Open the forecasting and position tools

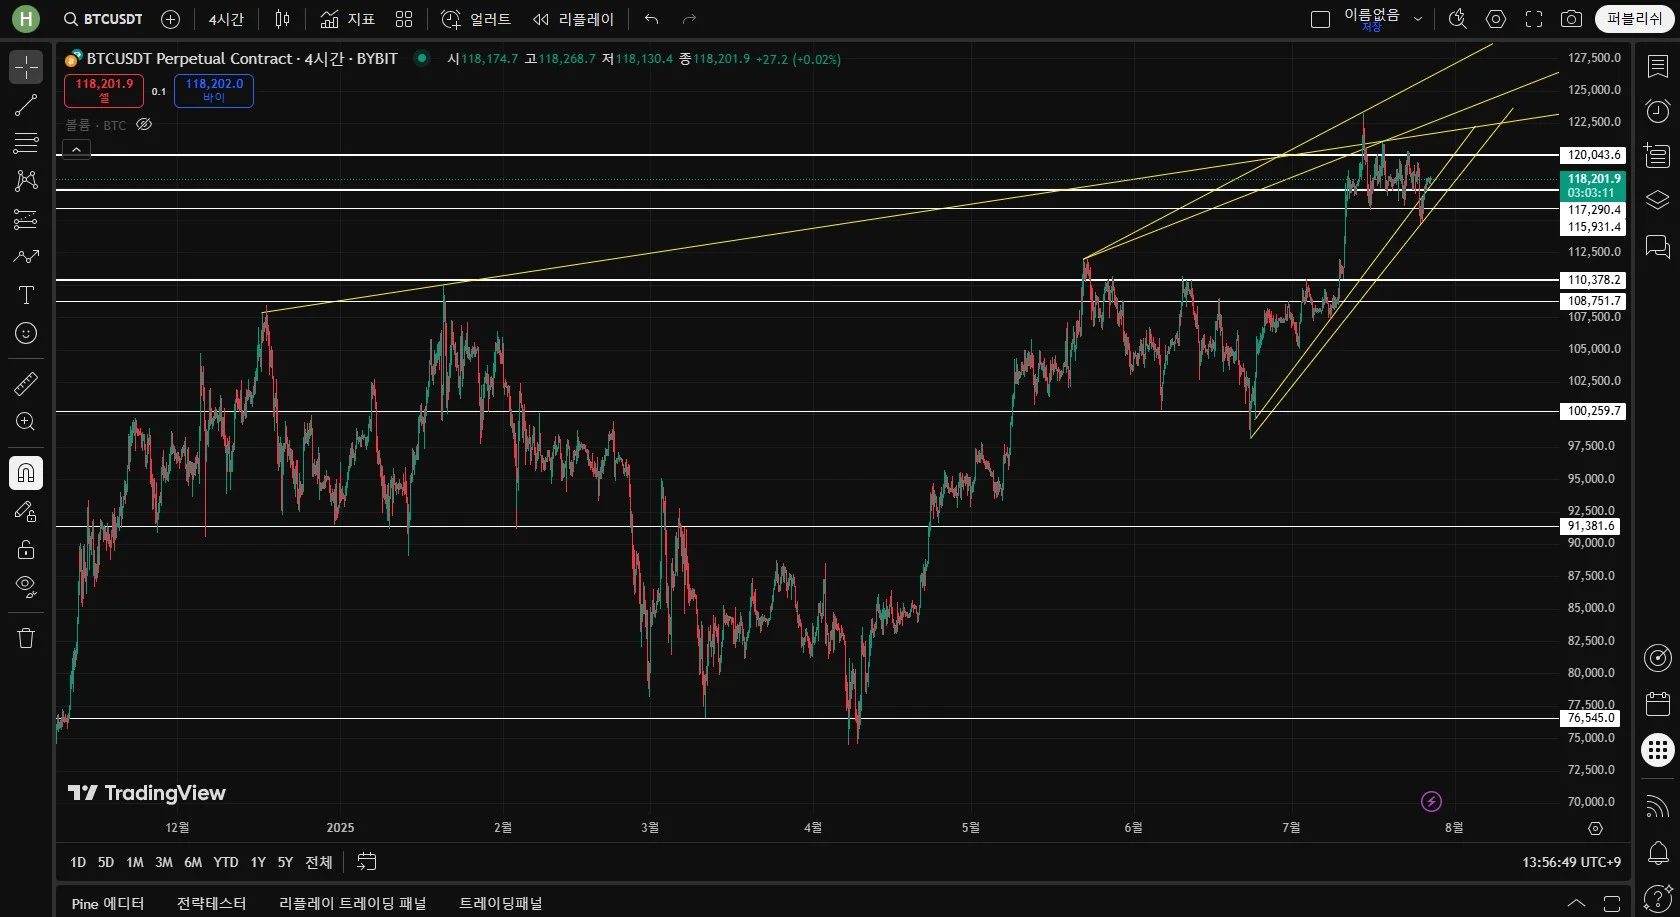[x=26, y=219]
